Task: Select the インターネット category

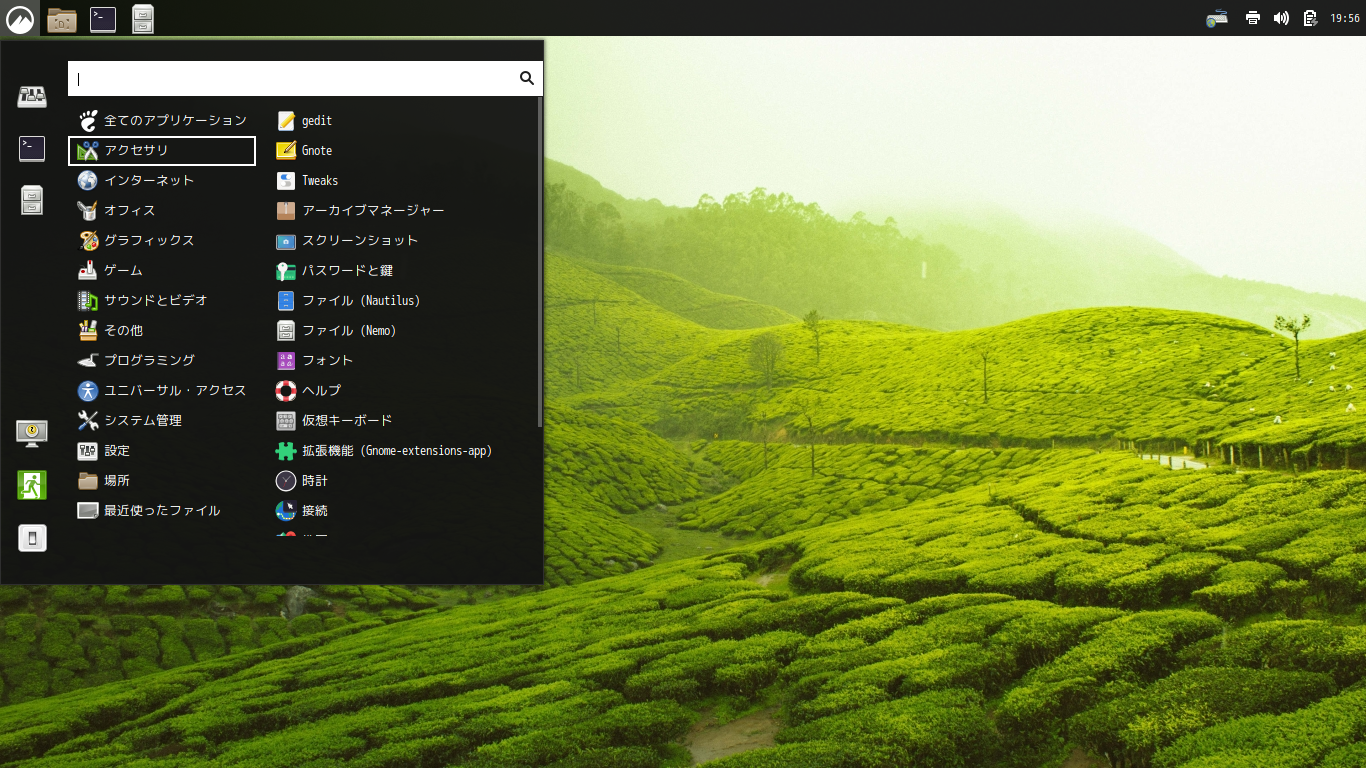Action: (162, 181)
